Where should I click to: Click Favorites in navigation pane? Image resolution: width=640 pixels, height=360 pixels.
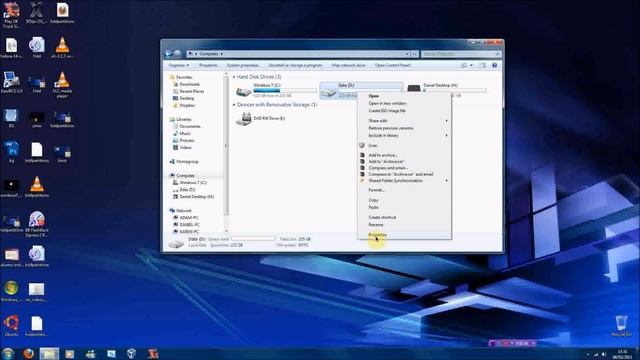tap(184, 77)
